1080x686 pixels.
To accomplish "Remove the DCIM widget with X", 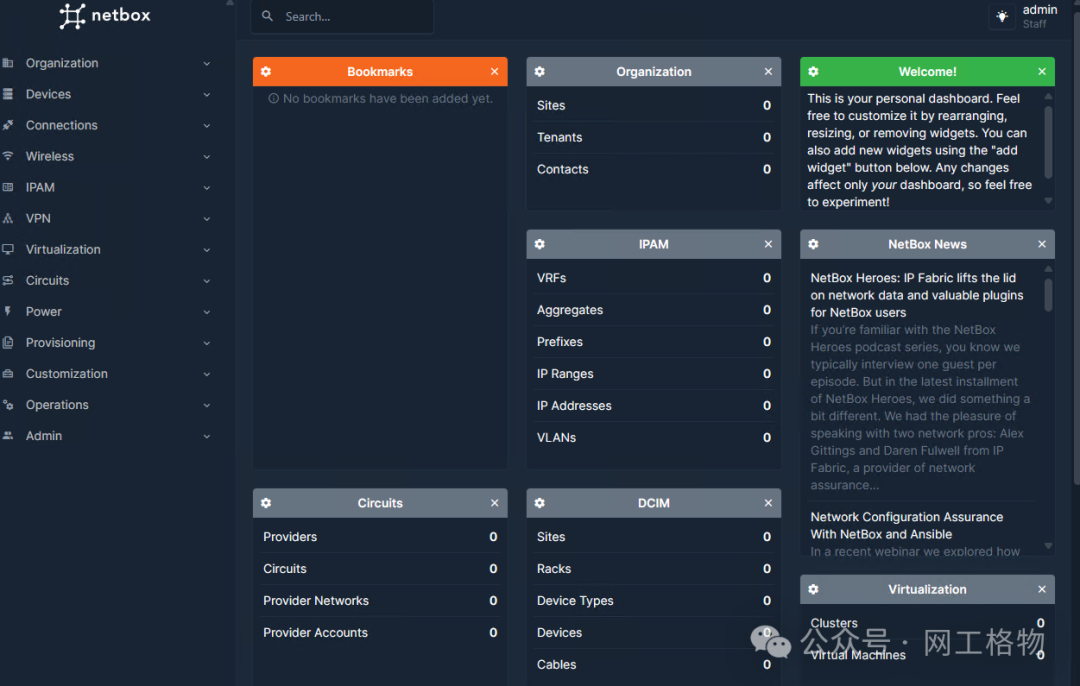I will pyautogui.click(x=768, y=503).
